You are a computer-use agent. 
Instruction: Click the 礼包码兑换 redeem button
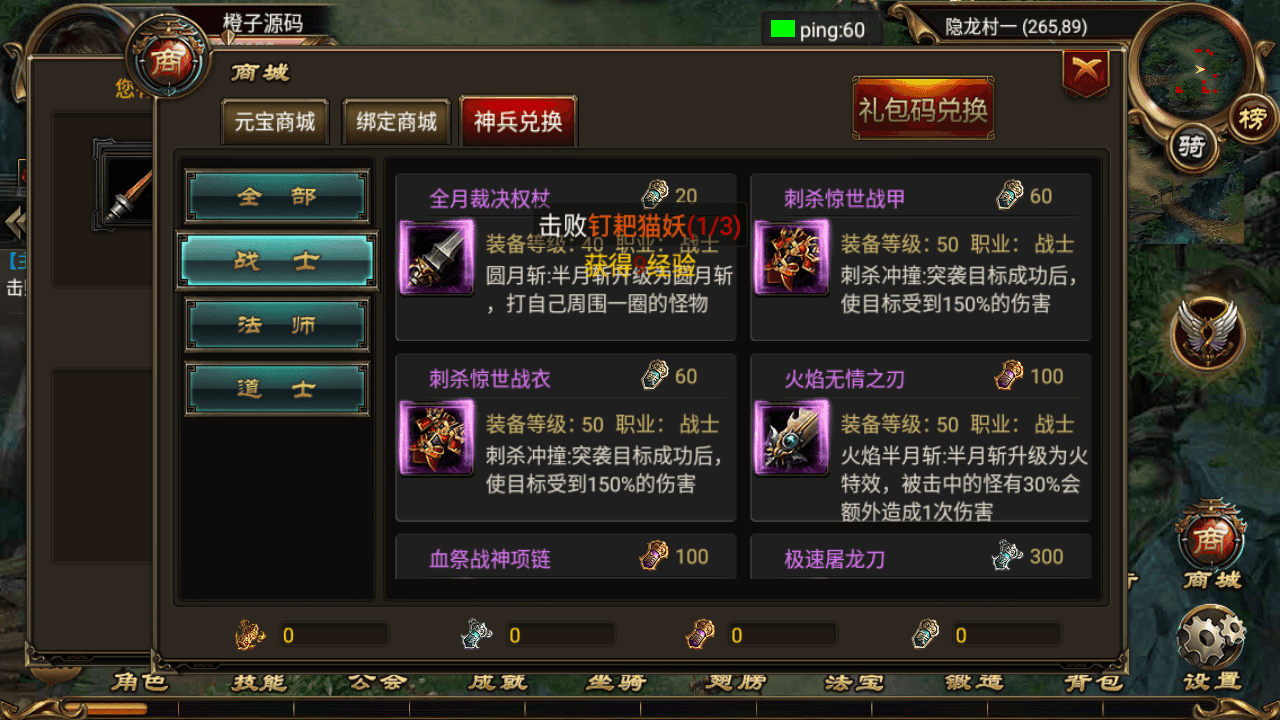click(922, 110)
